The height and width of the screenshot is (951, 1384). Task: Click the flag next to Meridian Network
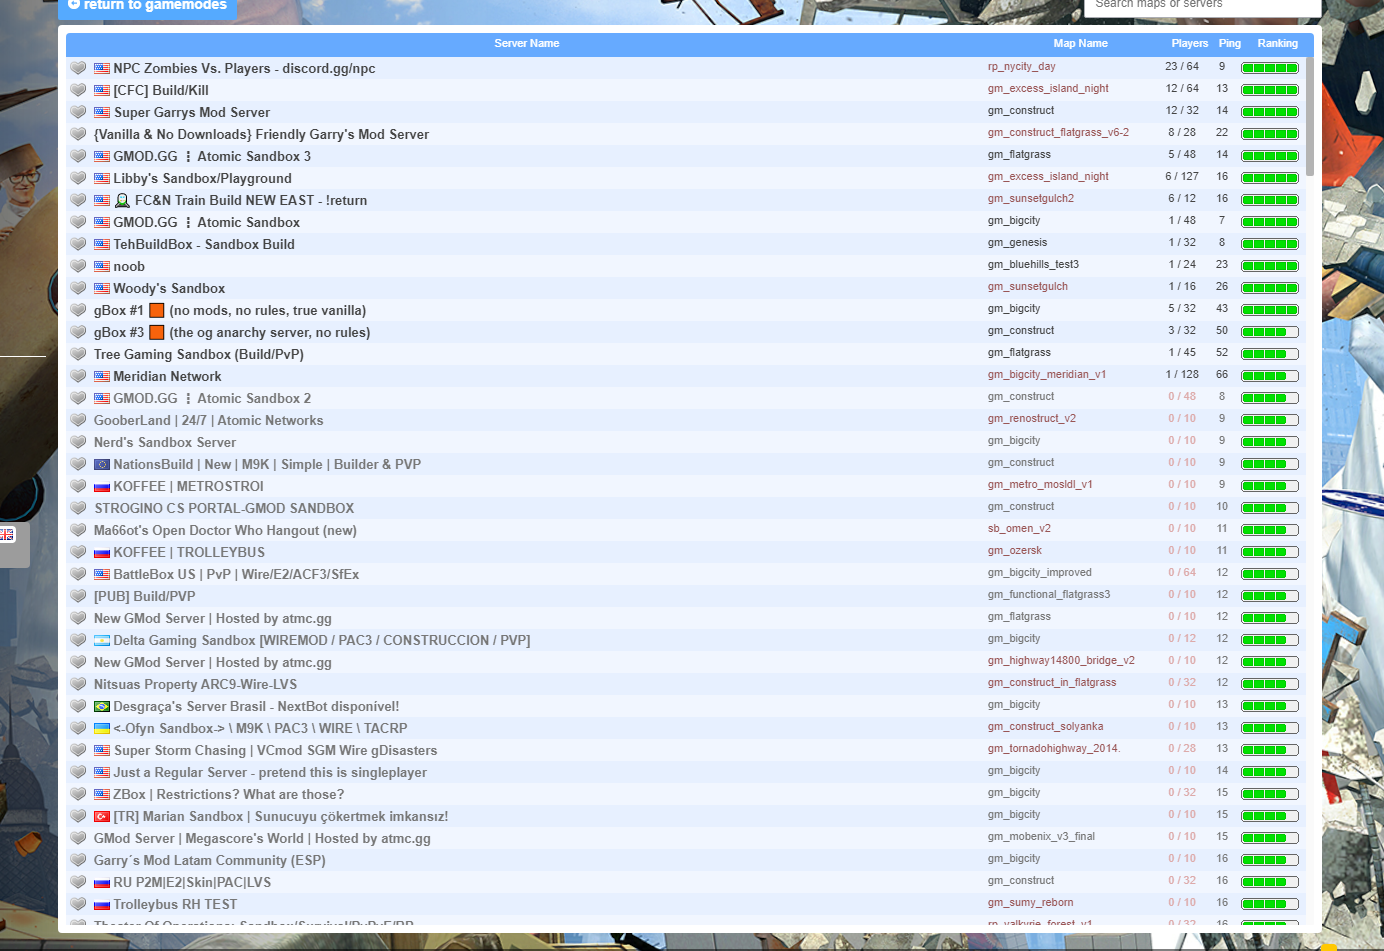(102, 377)
